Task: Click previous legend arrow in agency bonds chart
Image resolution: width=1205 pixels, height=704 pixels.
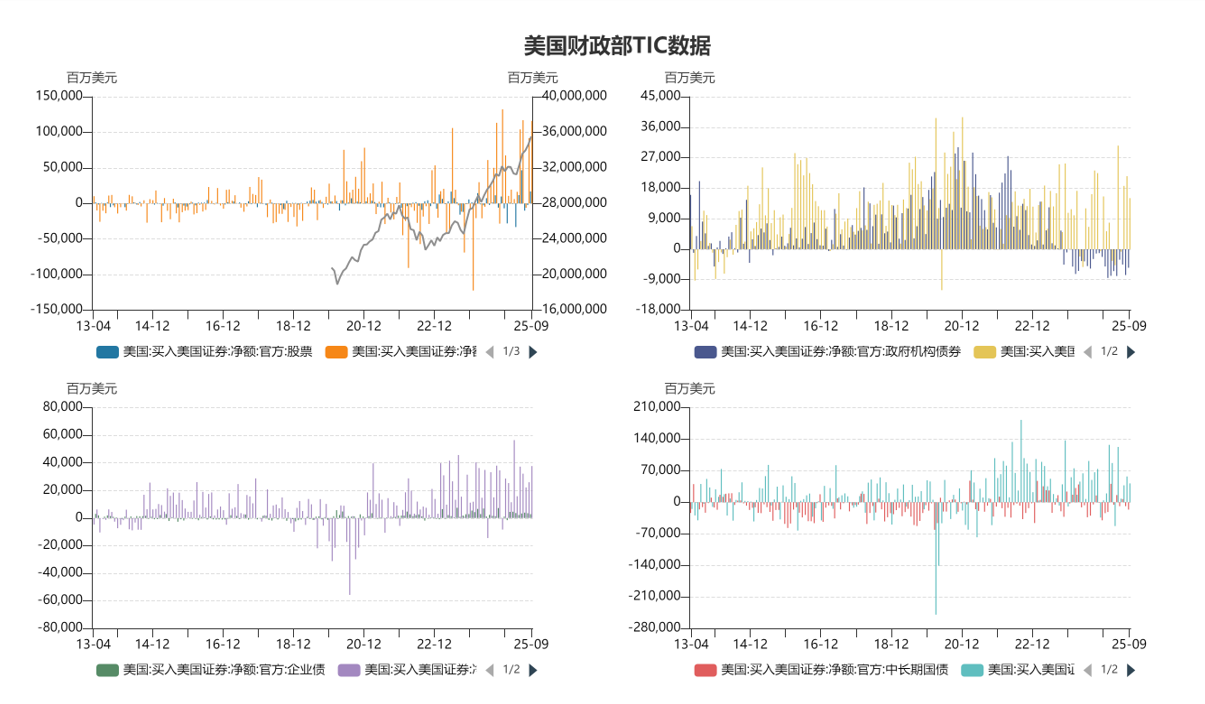Action: pos(1087,352)
